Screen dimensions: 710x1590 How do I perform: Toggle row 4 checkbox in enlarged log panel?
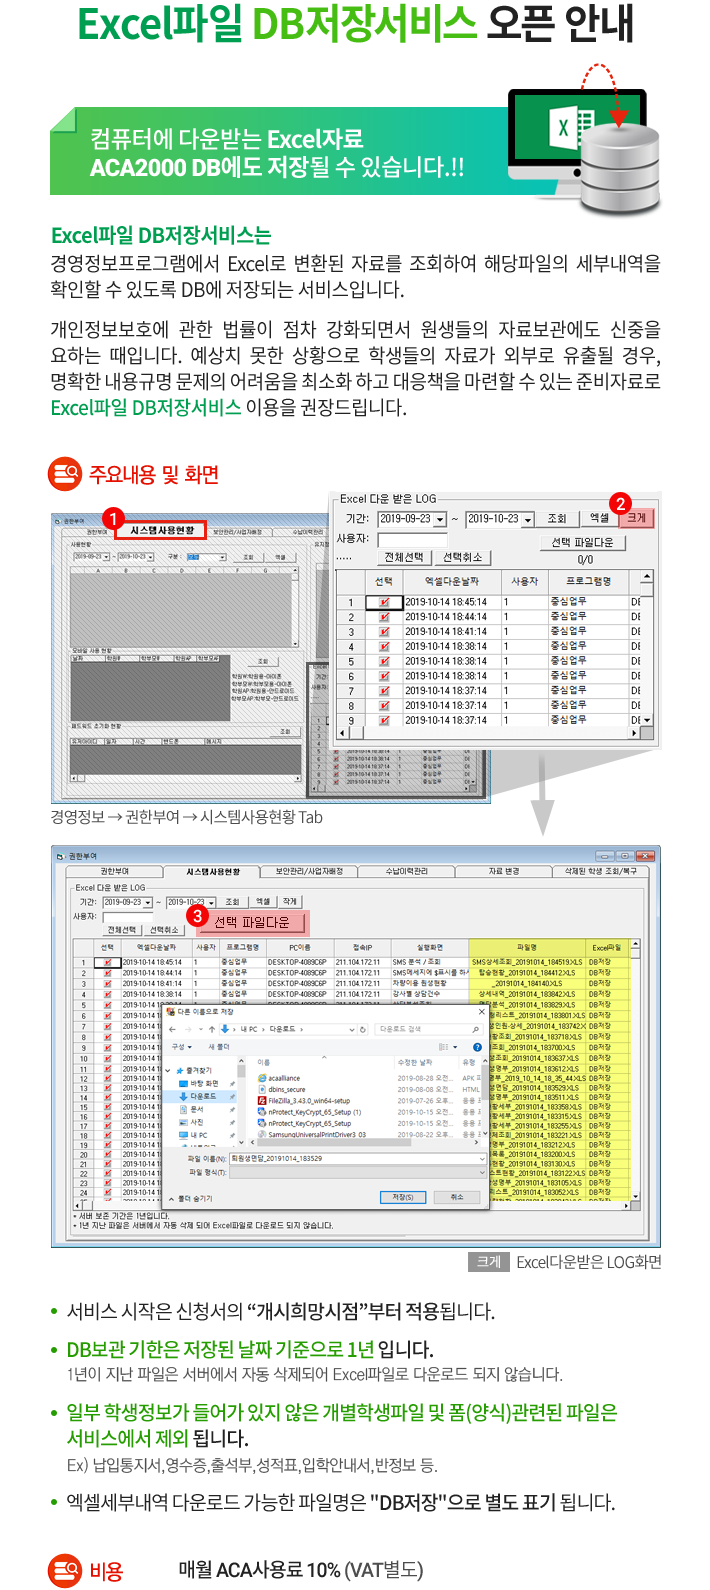[x=384, y=646]
